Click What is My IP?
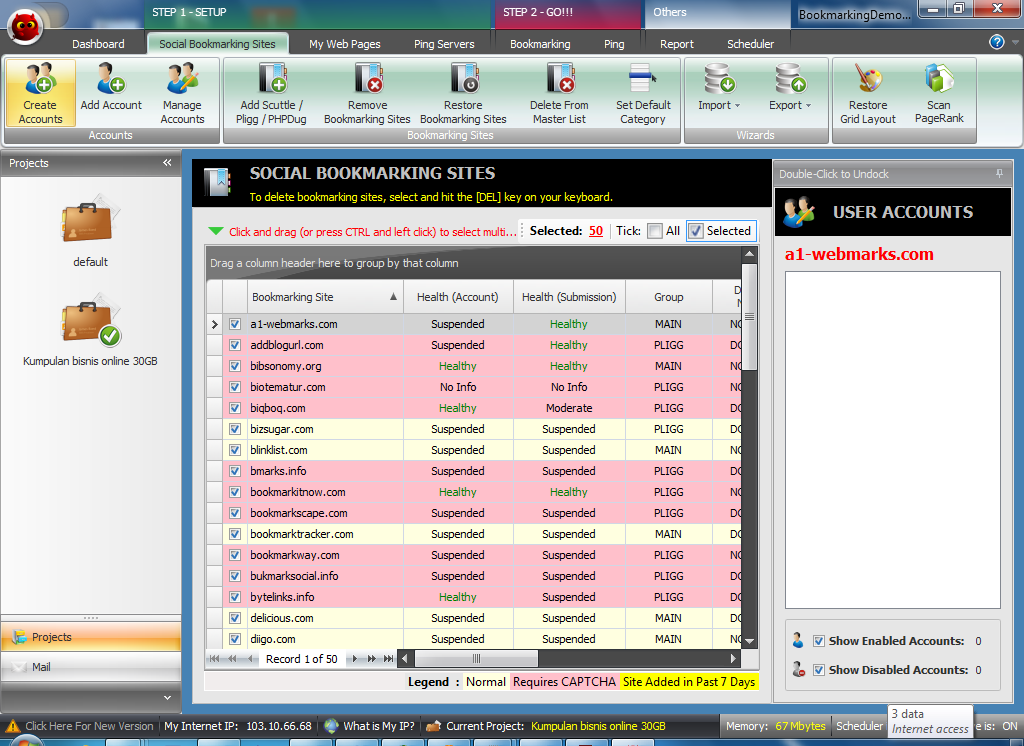This screenshot has height=746, width=1024. 379,726
